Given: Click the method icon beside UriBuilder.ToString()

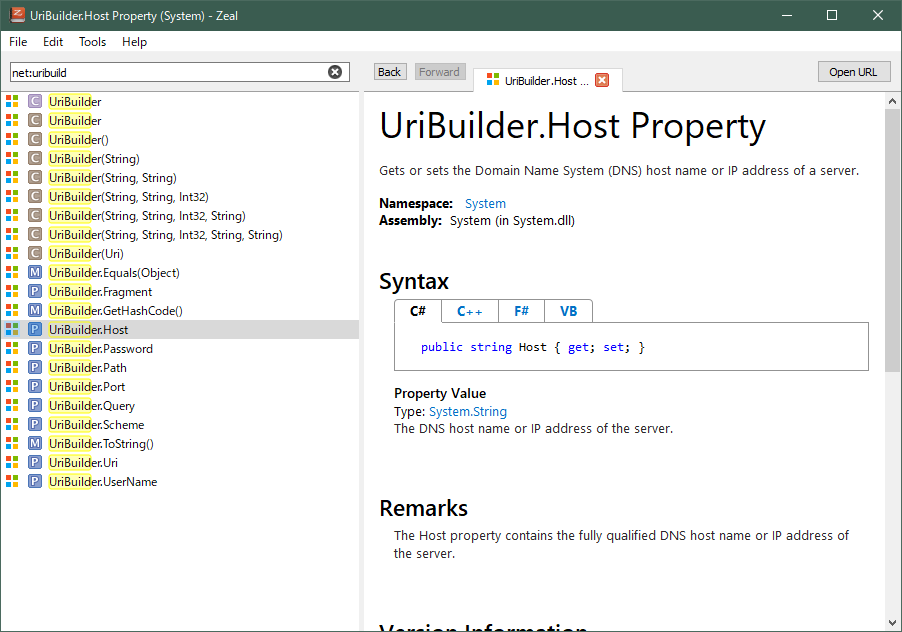Looking at the screenshot, I should click(35, 443).
